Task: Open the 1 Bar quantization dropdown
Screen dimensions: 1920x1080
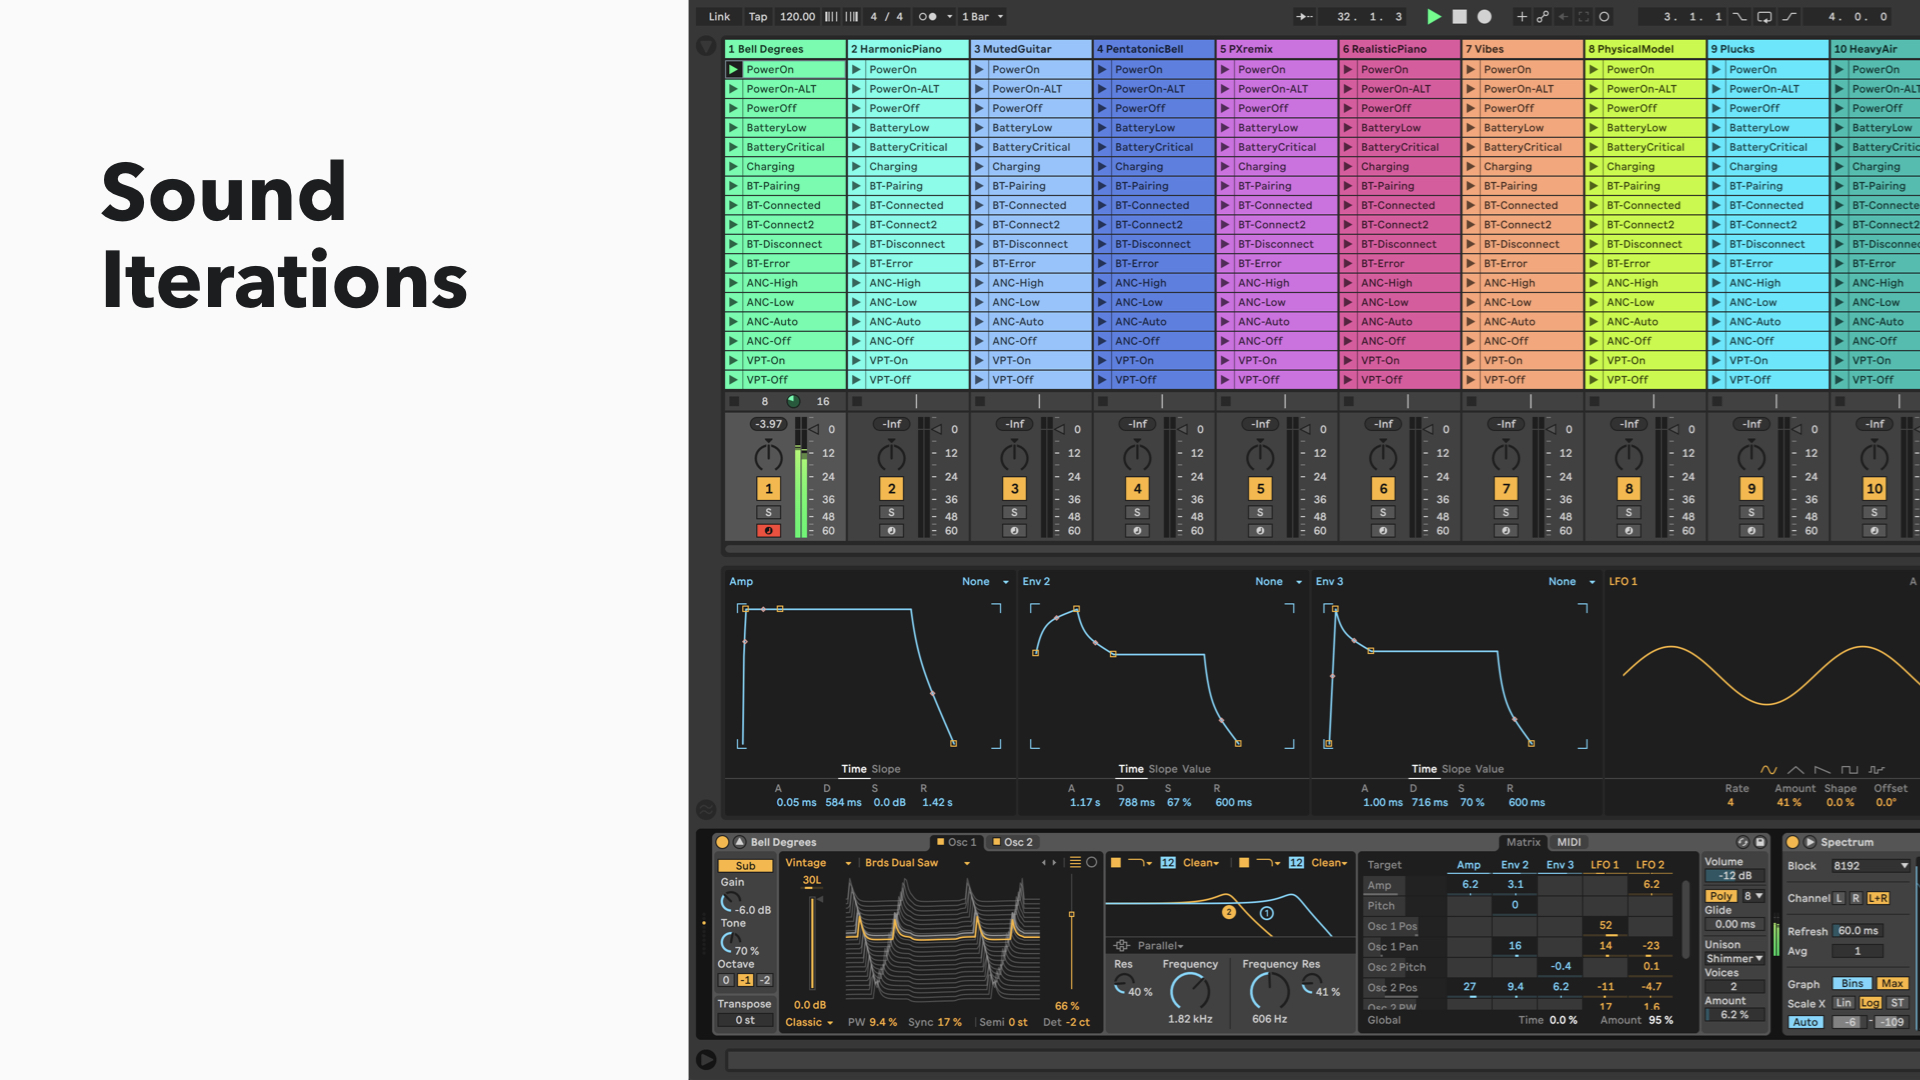Action: (x=982, y=17)
